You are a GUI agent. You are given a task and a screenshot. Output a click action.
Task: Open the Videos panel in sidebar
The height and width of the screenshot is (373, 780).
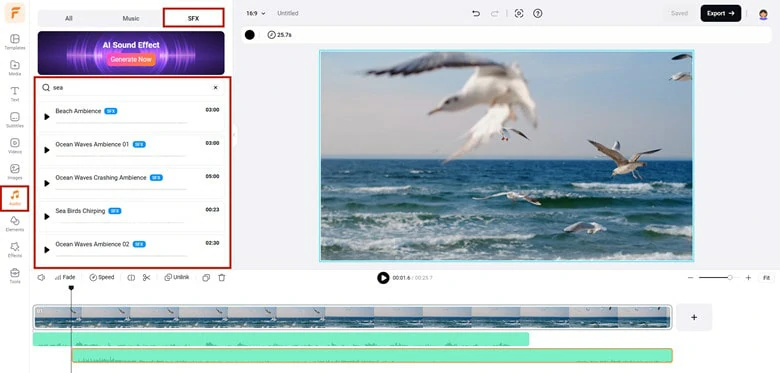[15, 145]
